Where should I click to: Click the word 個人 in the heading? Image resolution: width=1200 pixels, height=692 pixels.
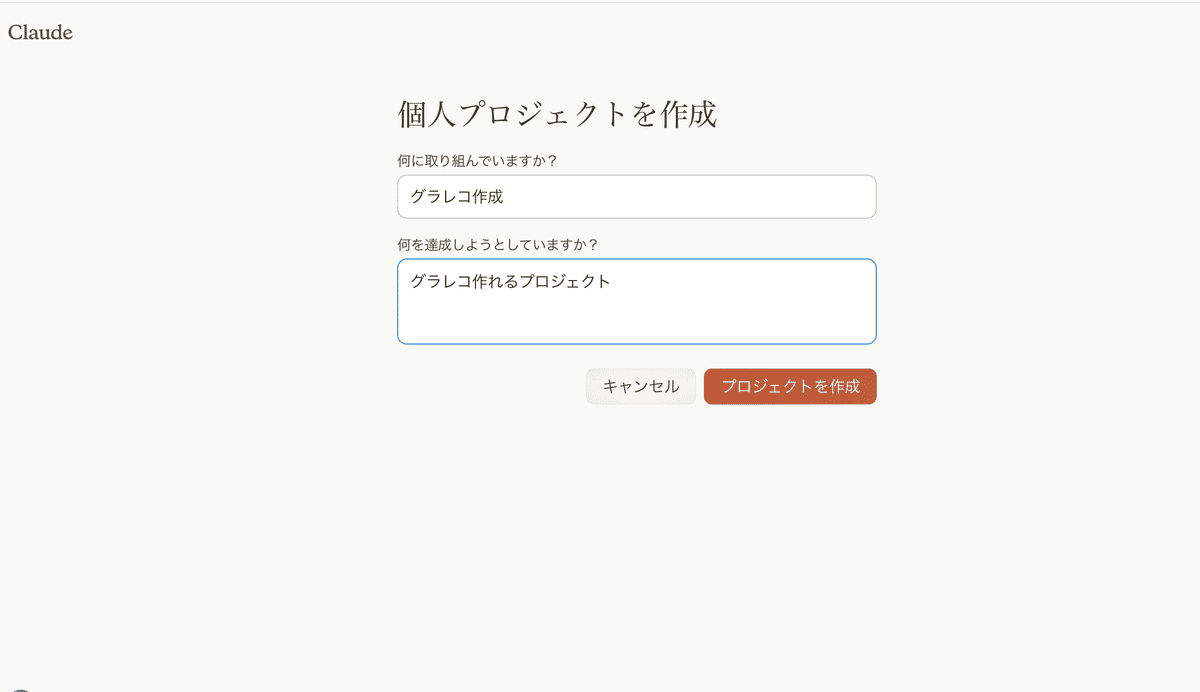(x=427, y=114)
